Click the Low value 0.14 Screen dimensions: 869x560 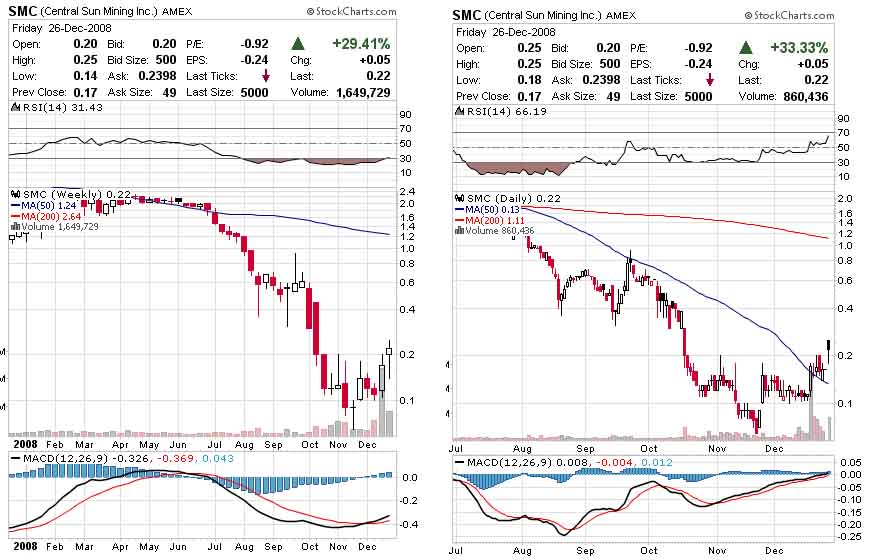click(85, 76)
